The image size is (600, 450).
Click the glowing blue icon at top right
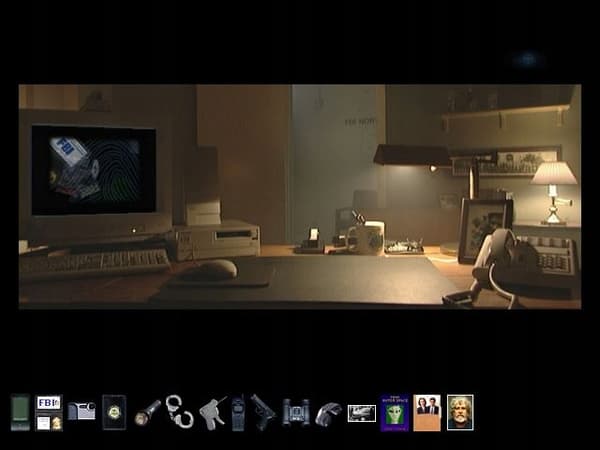[x=528, y=60]
